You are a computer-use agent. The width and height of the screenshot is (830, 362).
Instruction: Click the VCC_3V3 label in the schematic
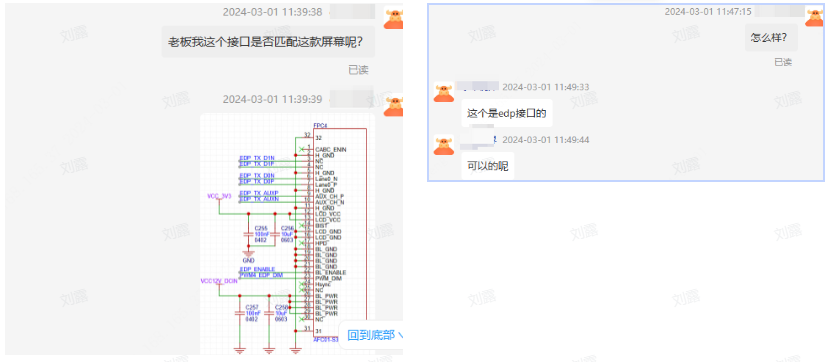[219, 196]
